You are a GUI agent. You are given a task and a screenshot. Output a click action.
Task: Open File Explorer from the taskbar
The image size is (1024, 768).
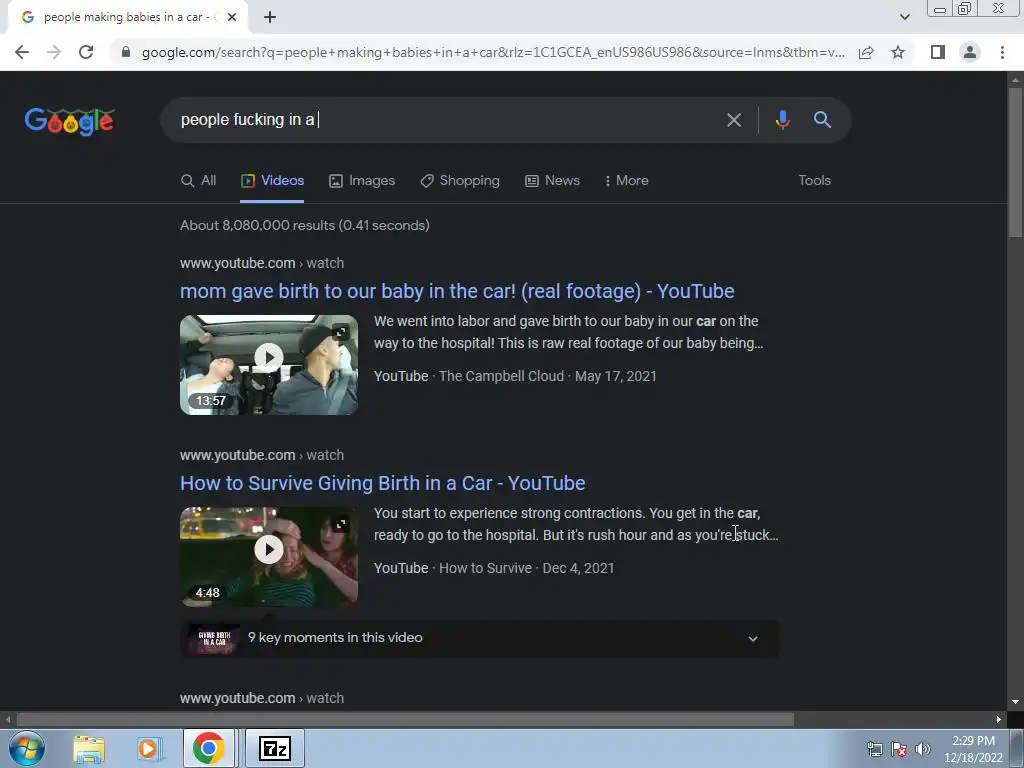tap(89, 749)
